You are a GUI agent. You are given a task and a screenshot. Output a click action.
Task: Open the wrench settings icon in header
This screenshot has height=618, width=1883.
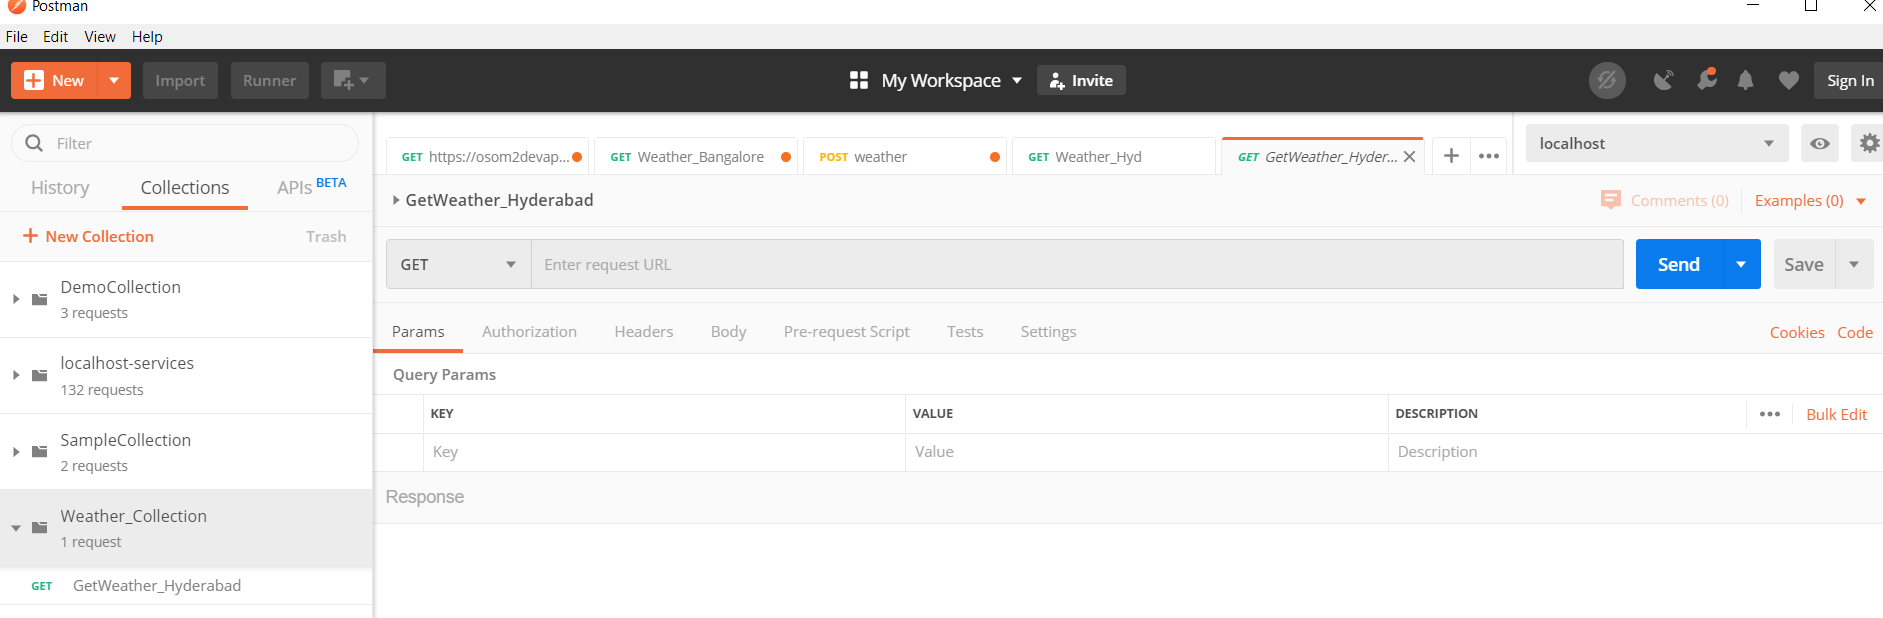click(x=1707, y=79)
